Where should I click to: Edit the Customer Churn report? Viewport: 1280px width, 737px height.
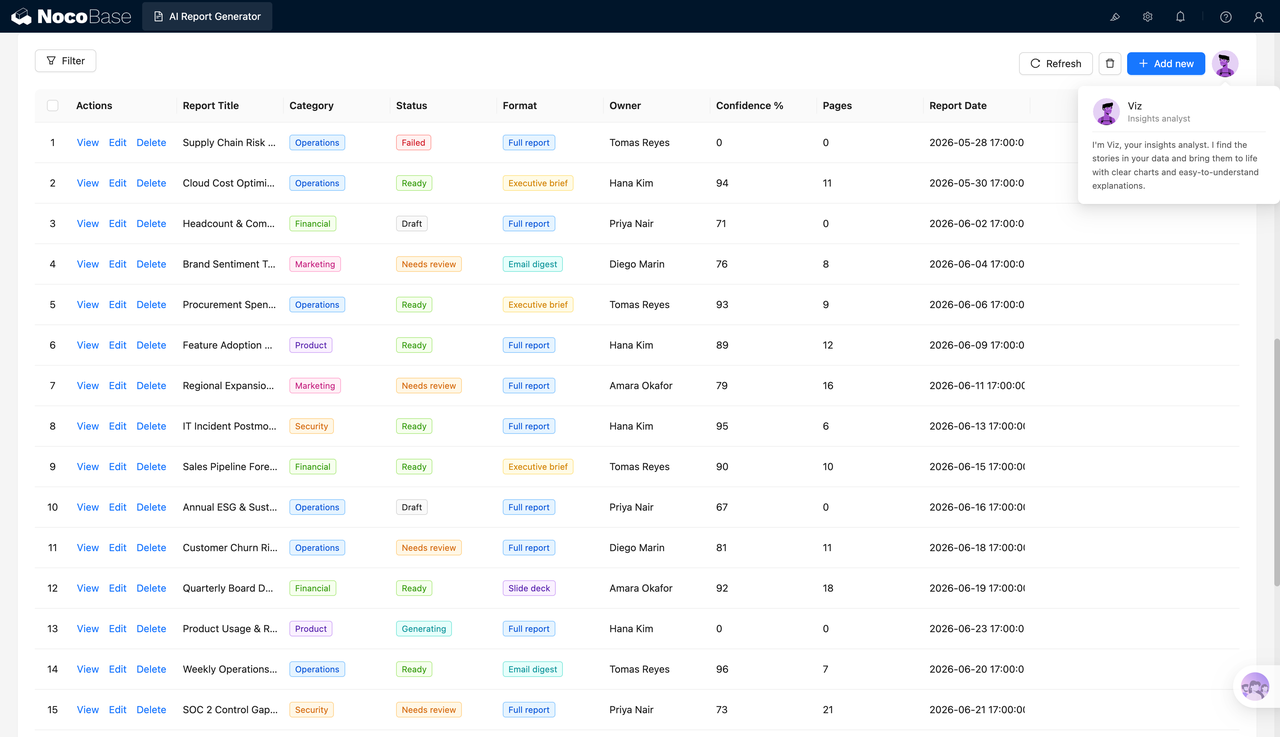coord(118,548)
